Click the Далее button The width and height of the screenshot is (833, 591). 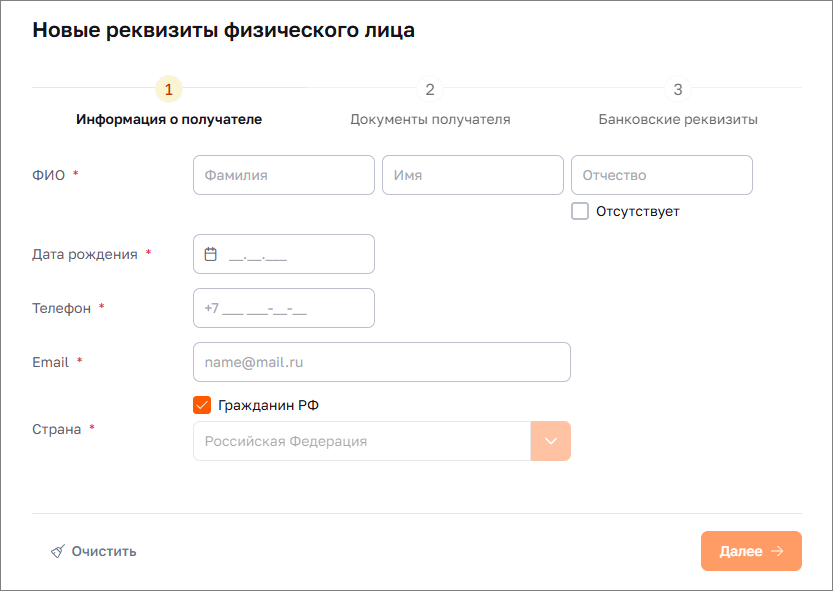click(751, 551)
